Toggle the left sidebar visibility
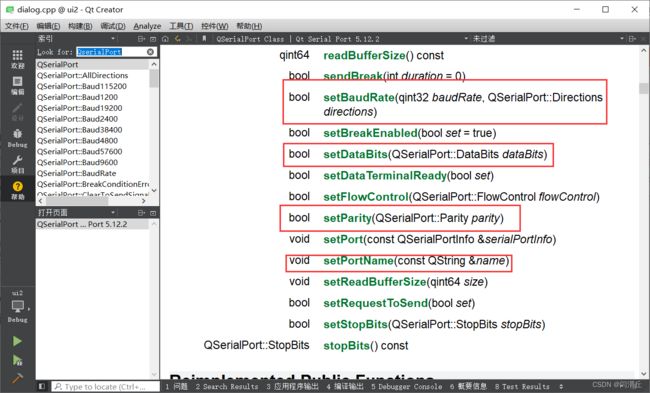 [41, 386]
